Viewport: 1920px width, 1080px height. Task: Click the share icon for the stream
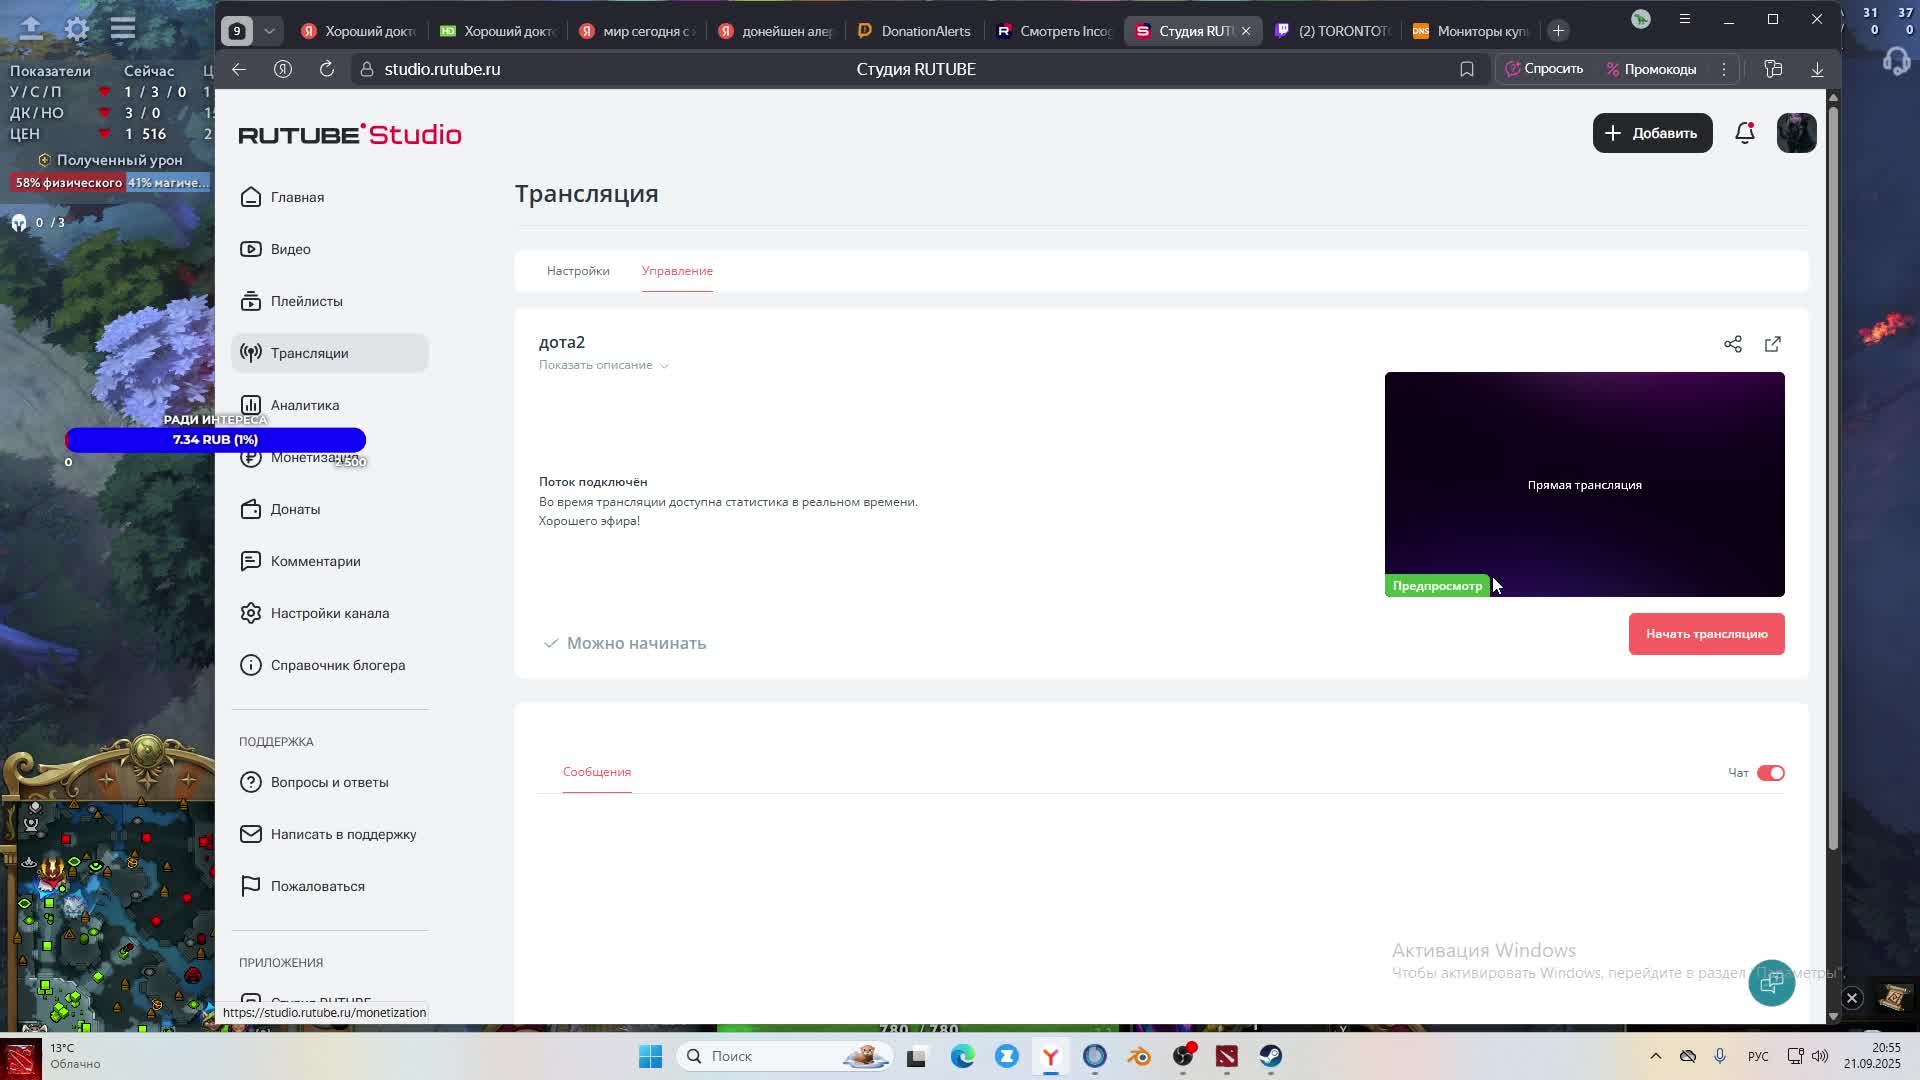(1732, 344)
